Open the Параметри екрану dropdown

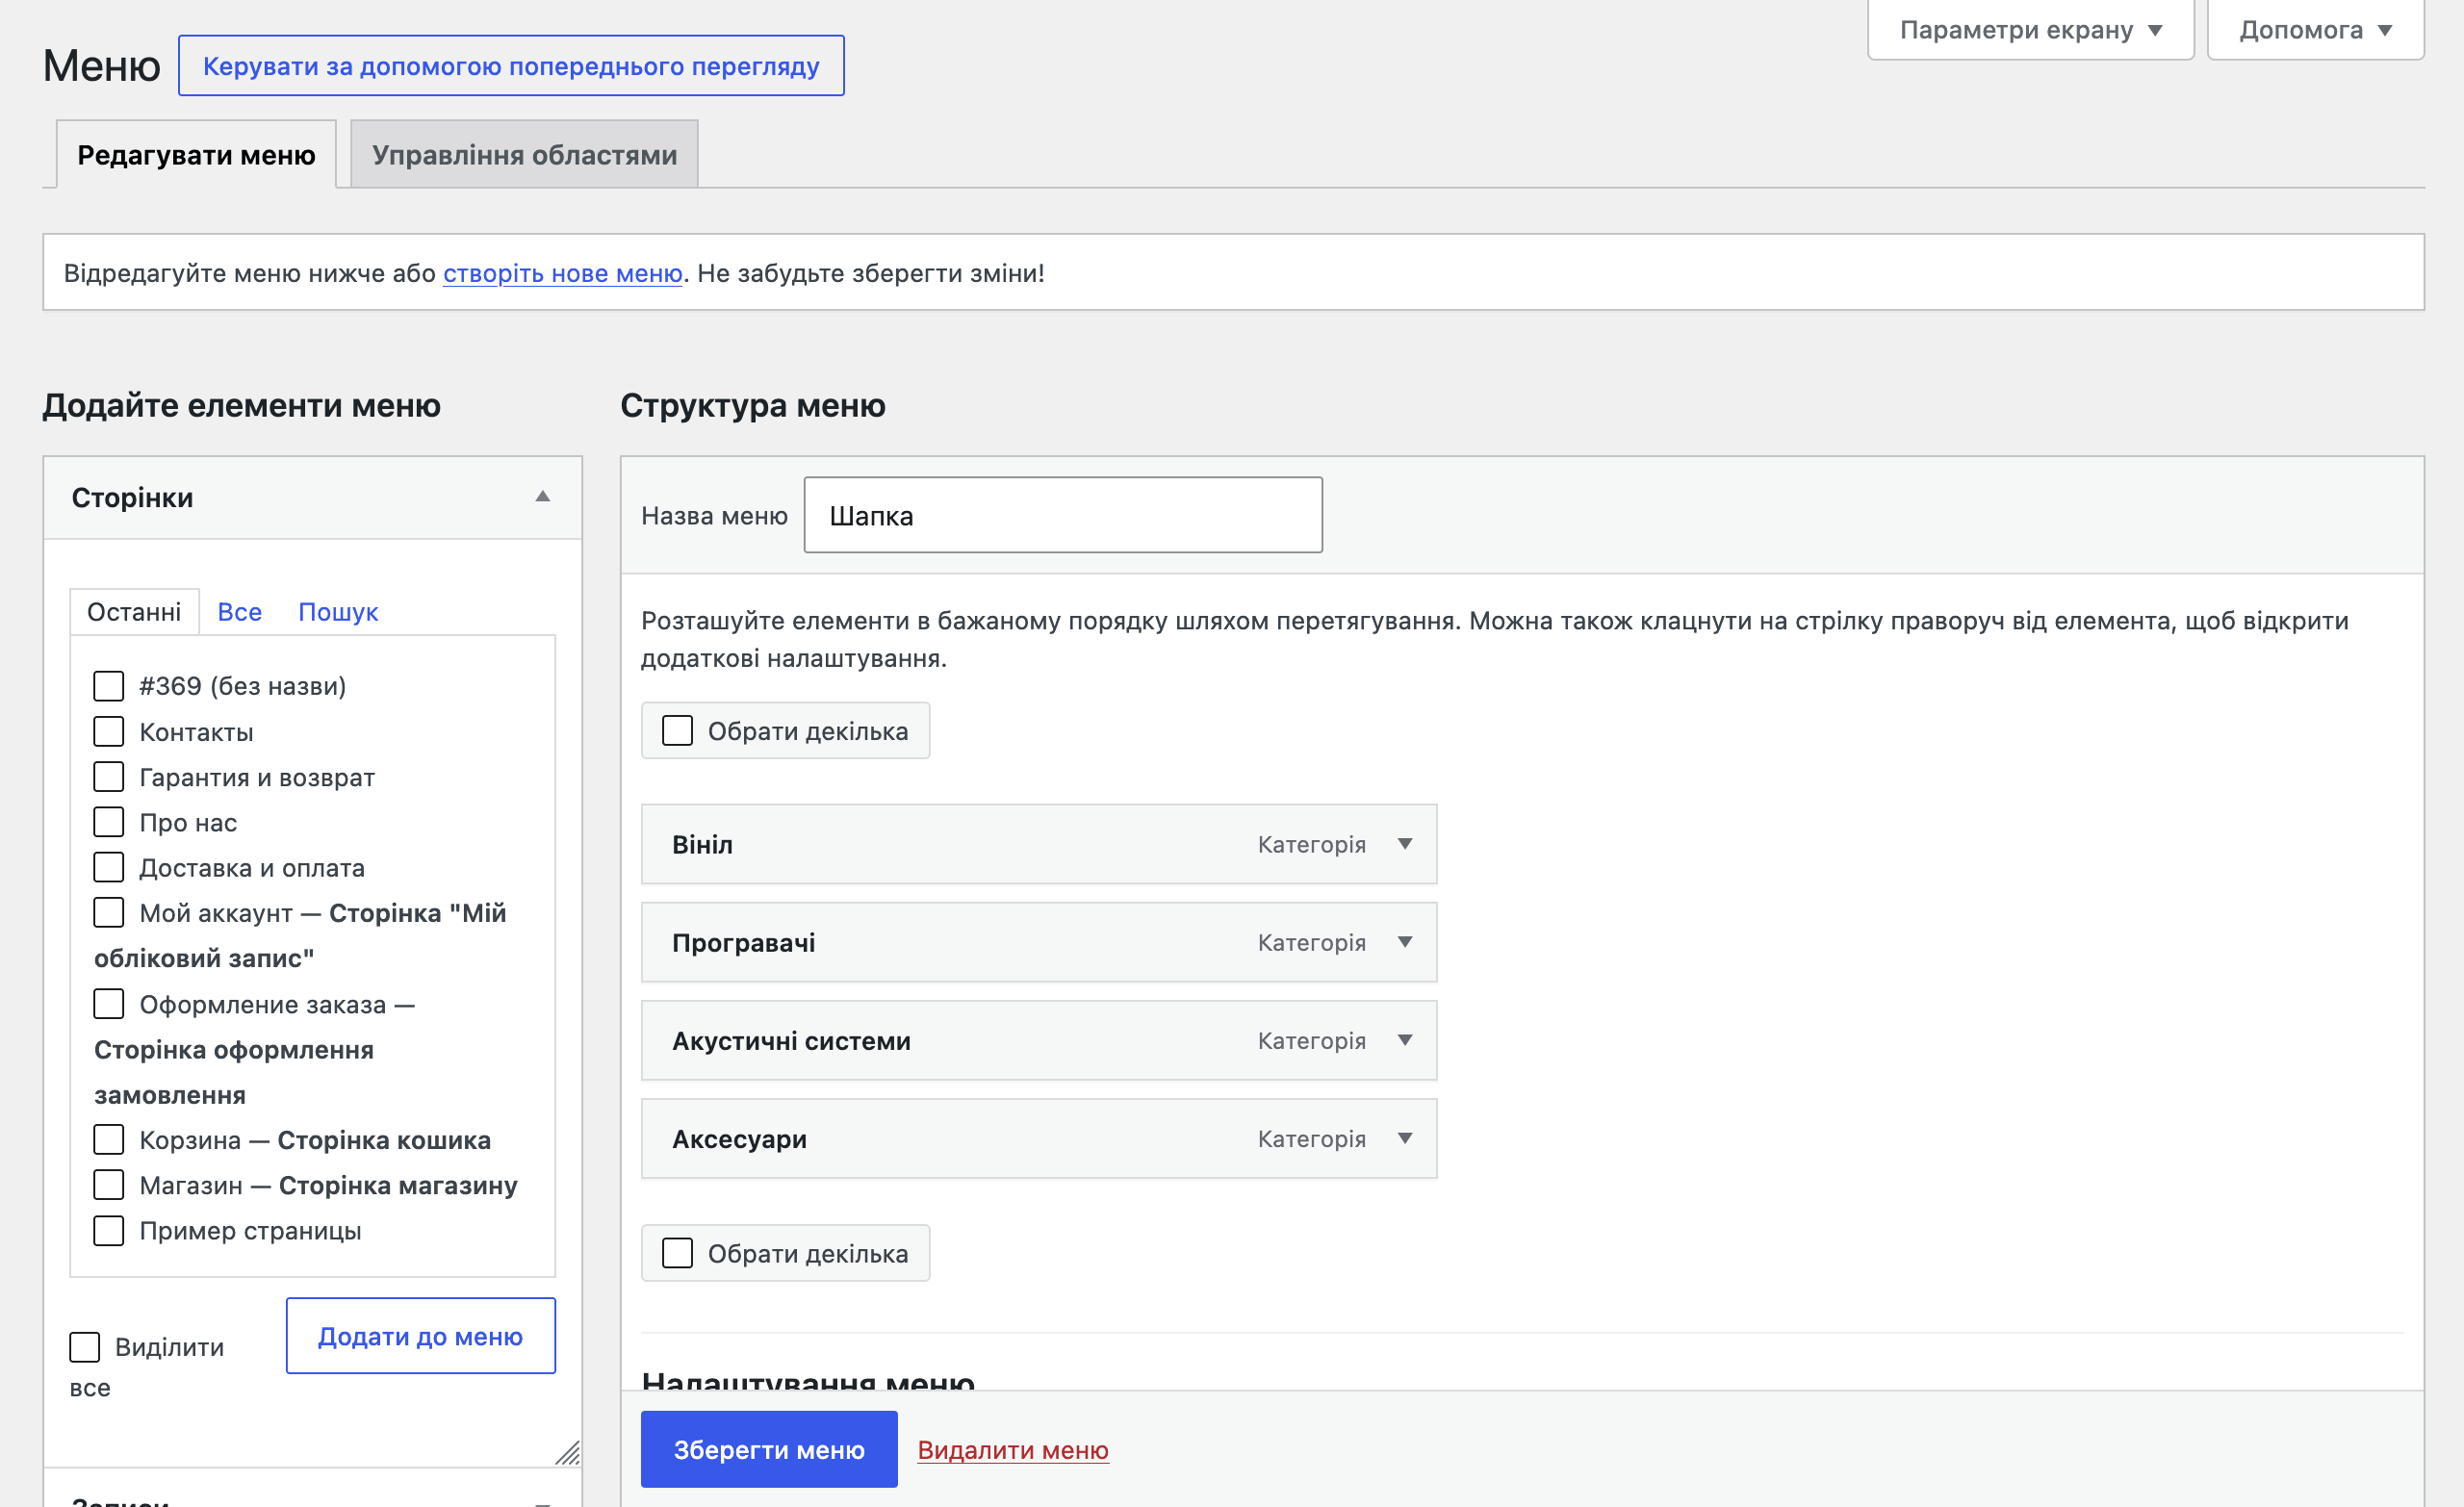2030,30
